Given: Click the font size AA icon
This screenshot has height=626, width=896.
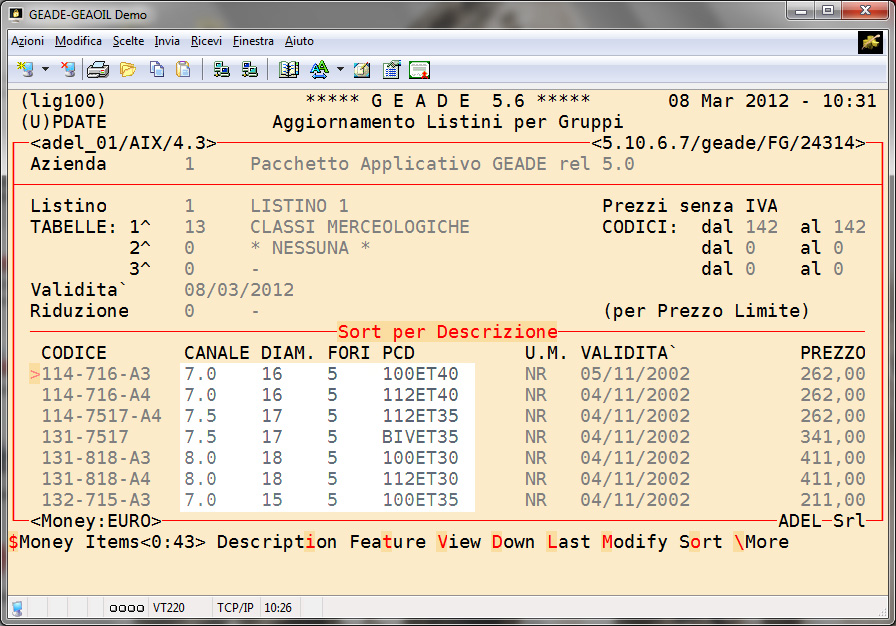Looking at the screenshot, I should point(319,70).
